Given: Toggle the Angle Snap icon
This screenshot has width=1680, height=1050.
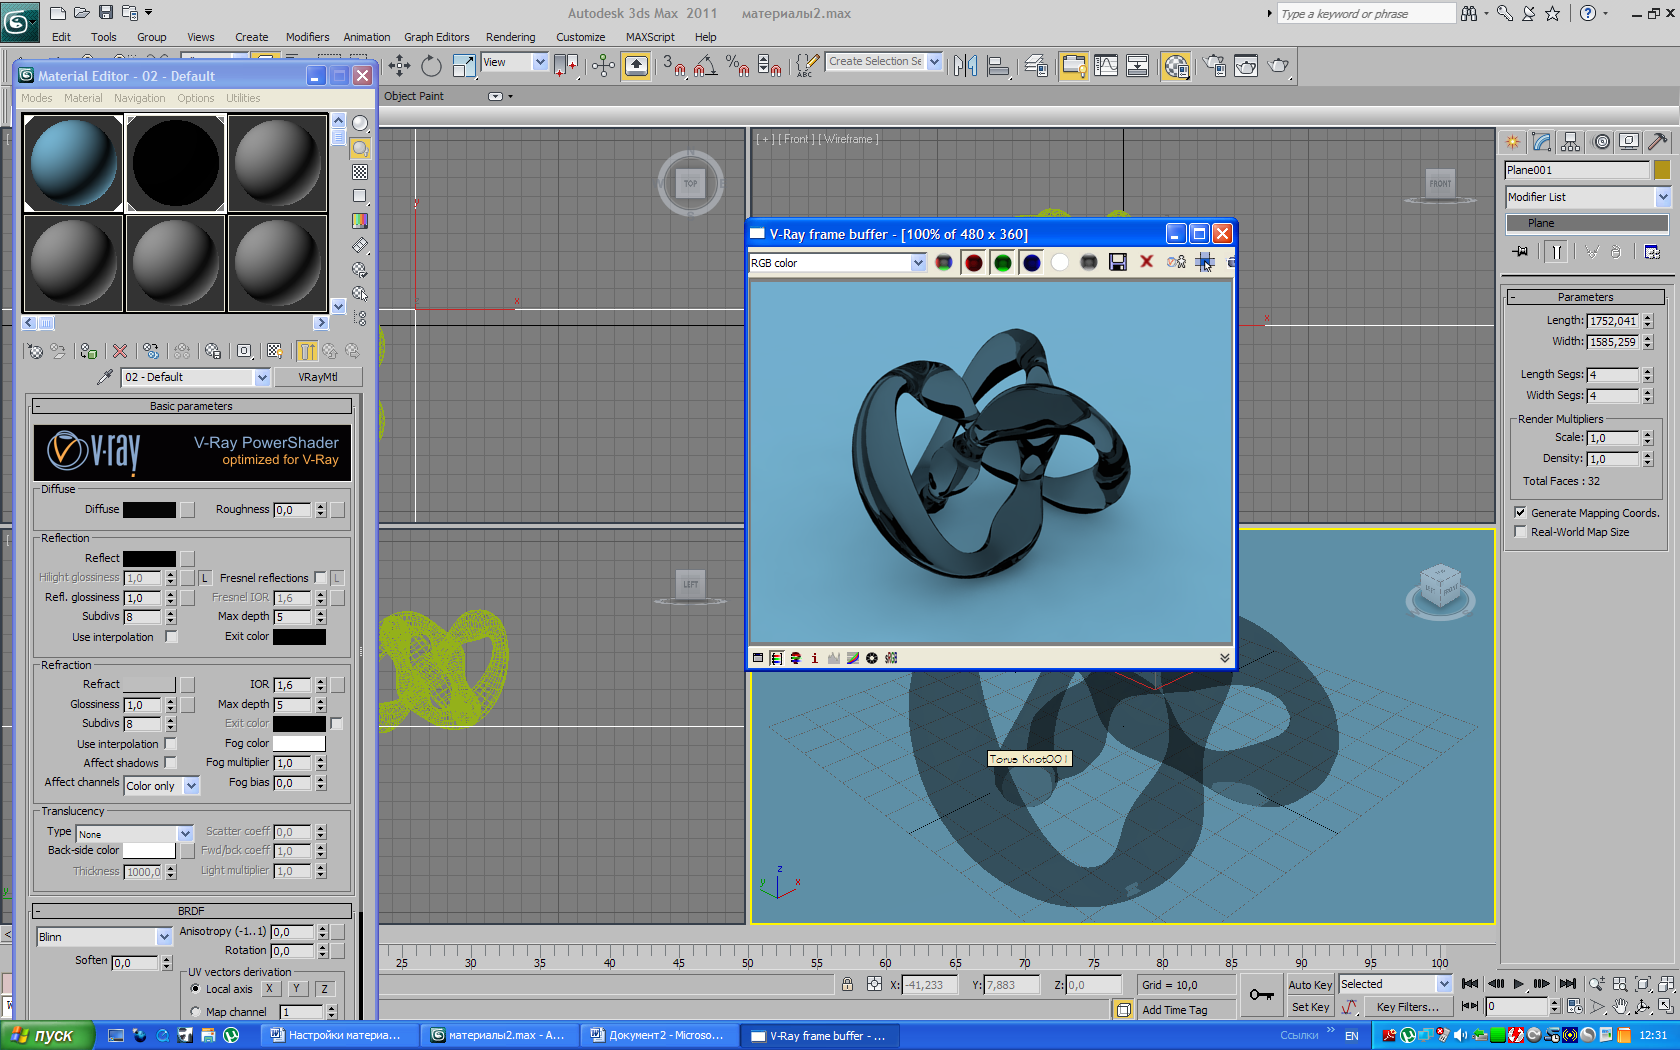Looking at the screenshot, I should pyautogui.click(x=705, y=66).
